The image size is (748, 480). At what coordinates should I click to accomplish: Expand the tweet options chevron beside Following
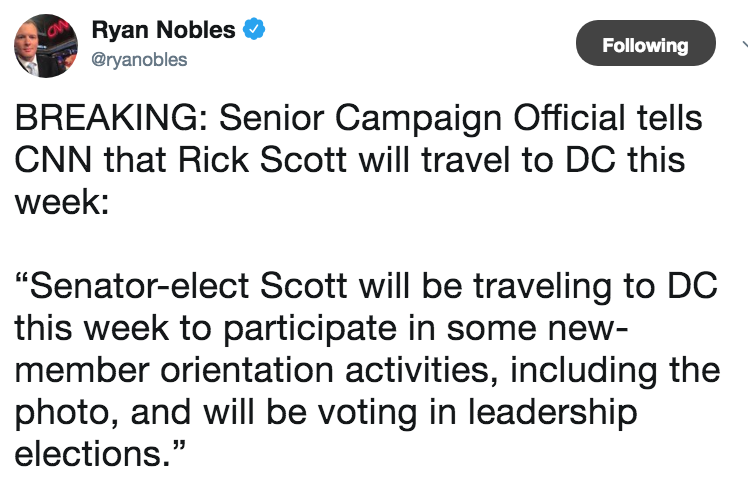coord(745,44)
